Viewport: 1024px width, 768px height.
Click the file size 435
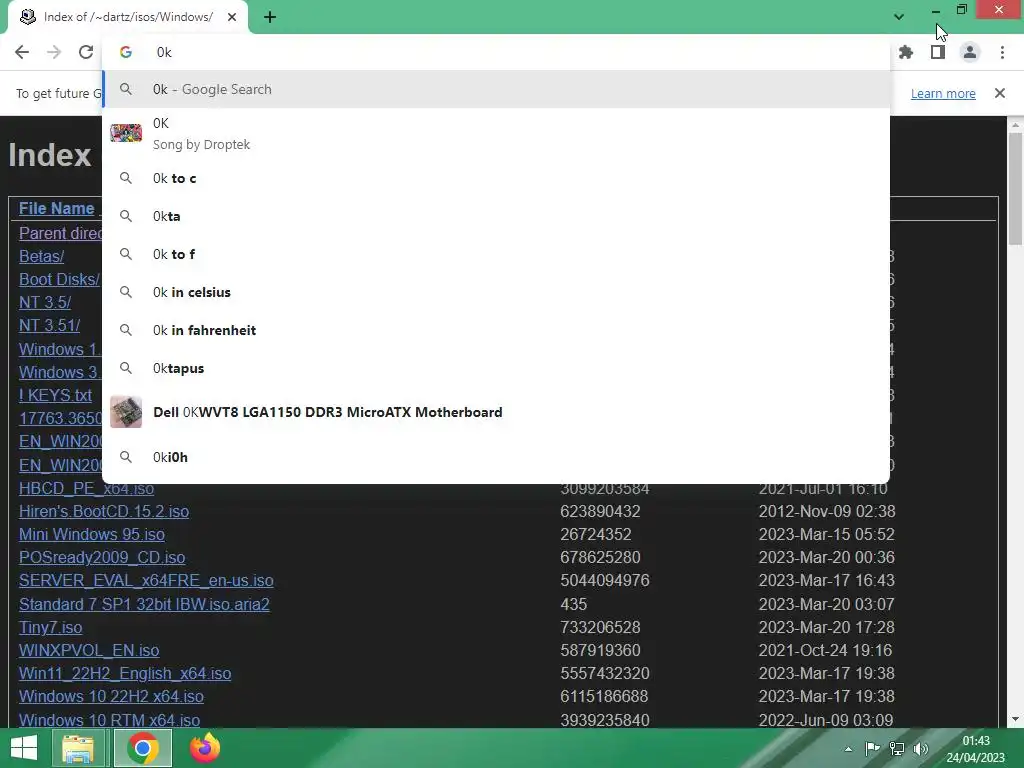(573, 604)
